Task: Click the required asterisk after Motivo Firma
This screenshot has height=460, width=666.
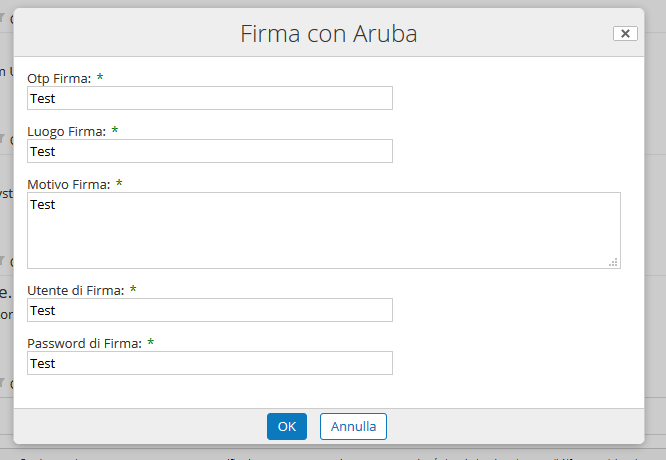Action: click(x=119, y=183)
